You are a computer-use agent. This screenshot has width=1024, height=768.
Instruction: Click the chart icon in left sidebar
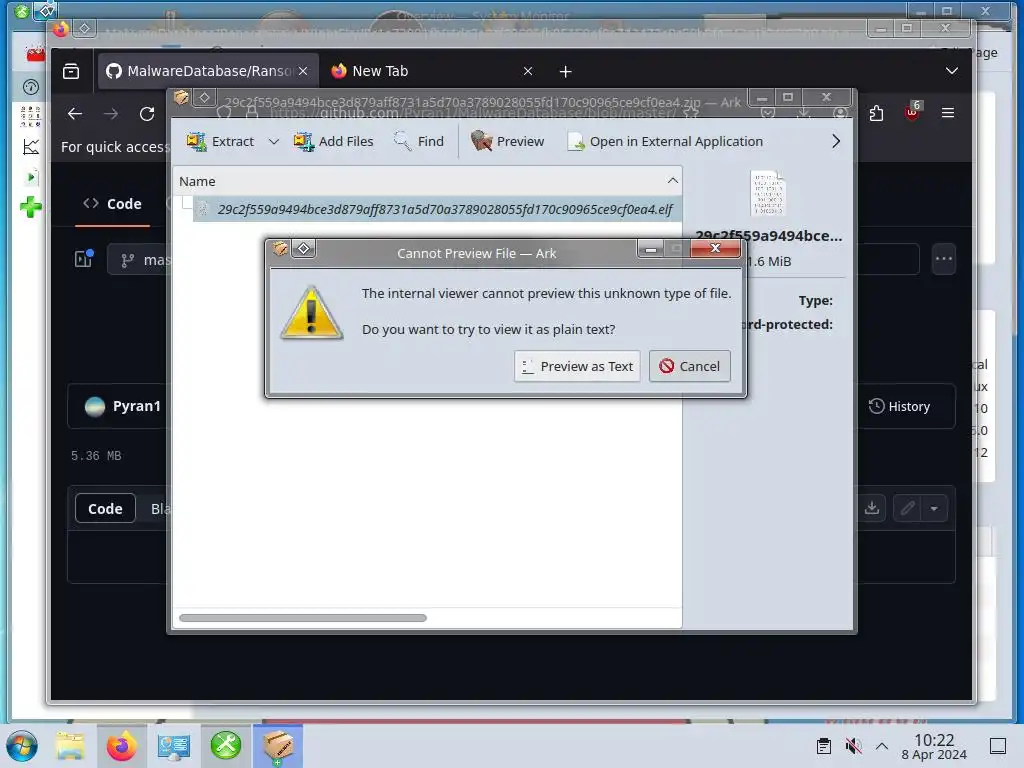[x=31, y=147]
